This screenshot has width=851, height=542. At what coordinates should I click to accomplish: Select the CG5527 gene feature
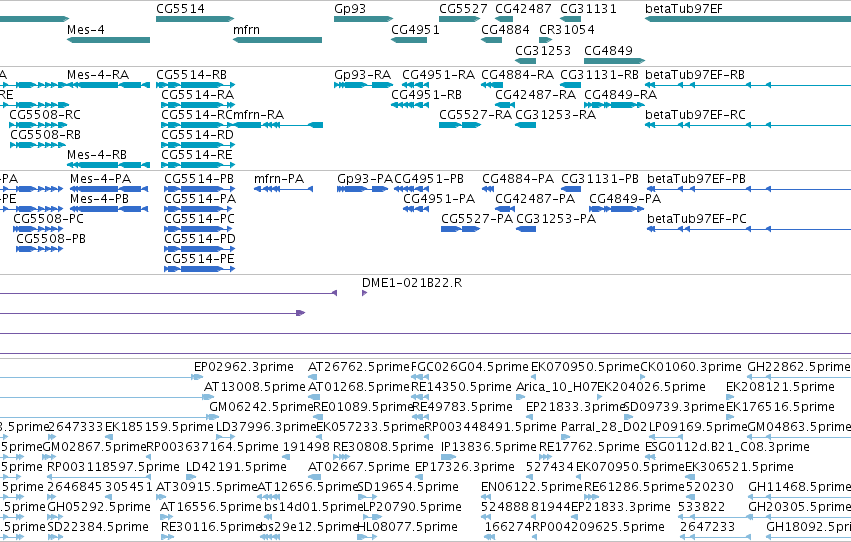[x=460, y=19]
